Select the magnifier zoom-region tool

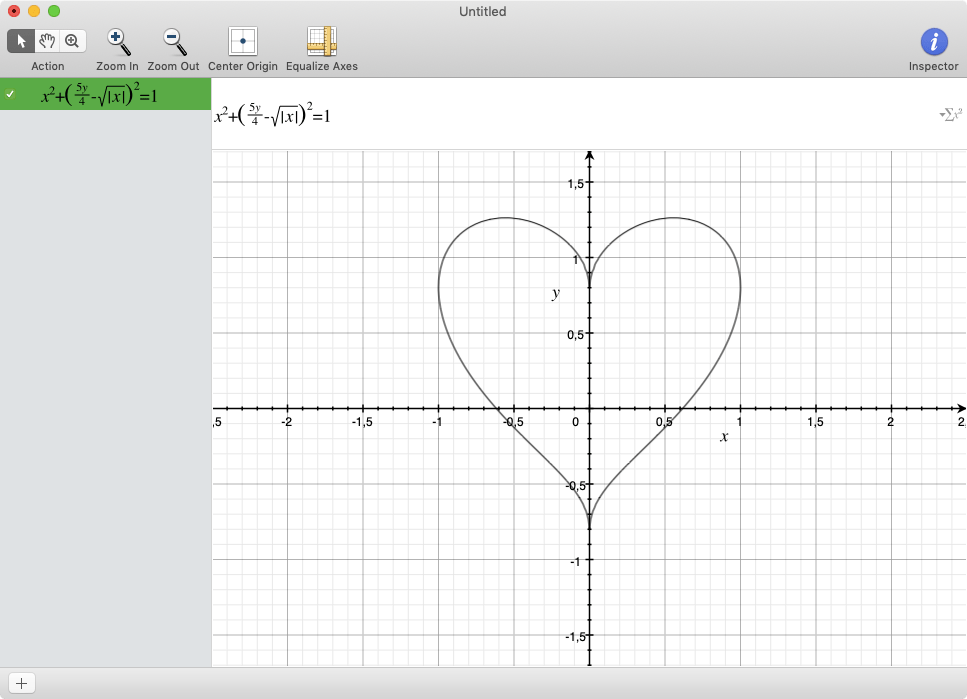(72, 41)
